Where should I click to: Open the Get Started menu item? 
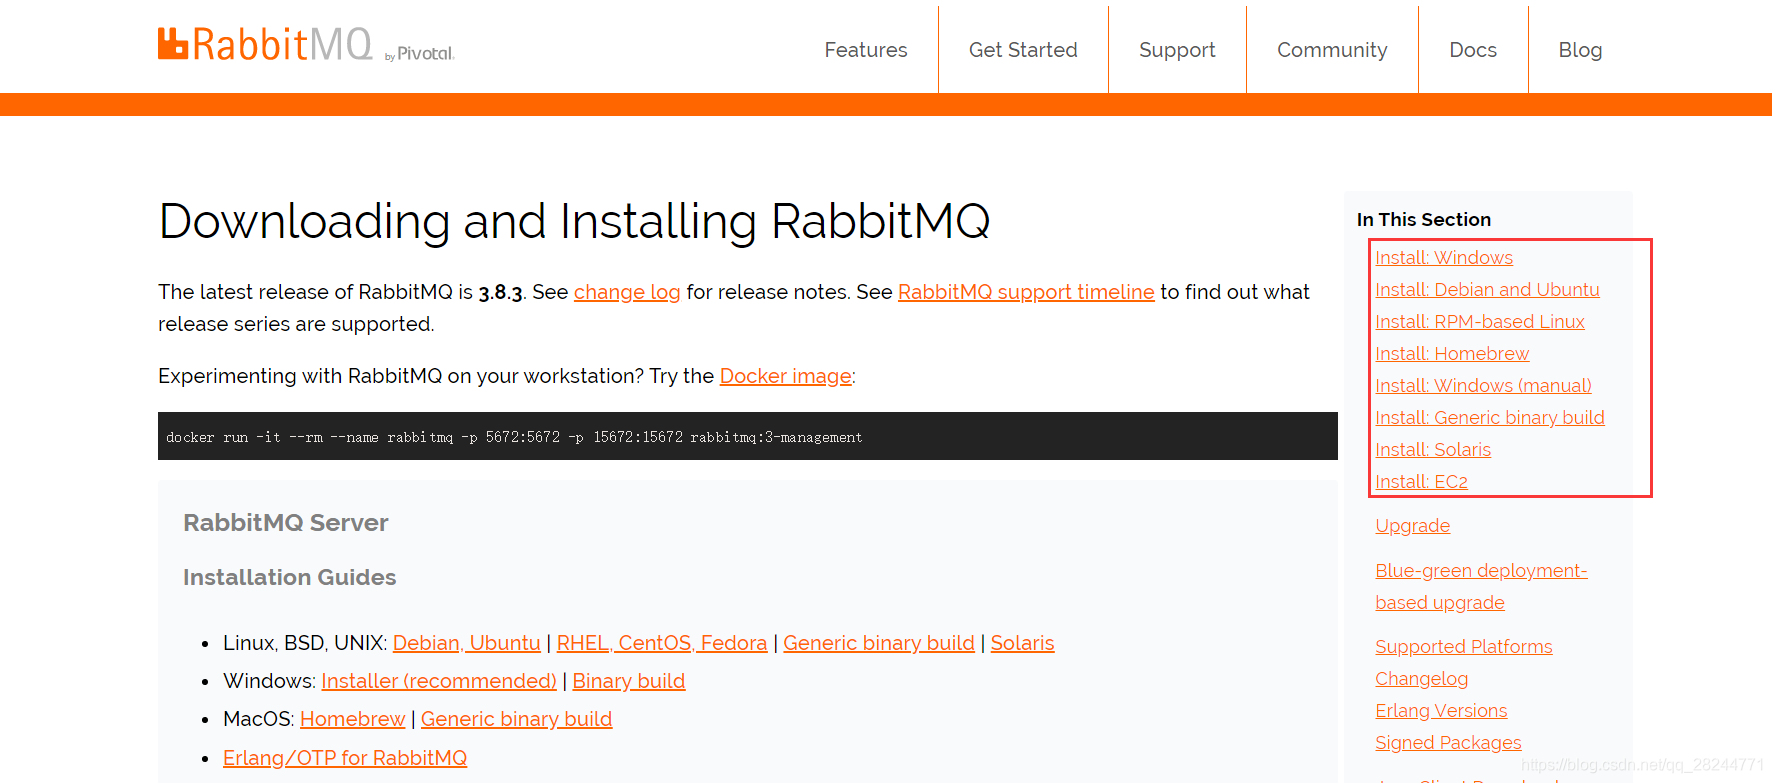coord(1023,50)
